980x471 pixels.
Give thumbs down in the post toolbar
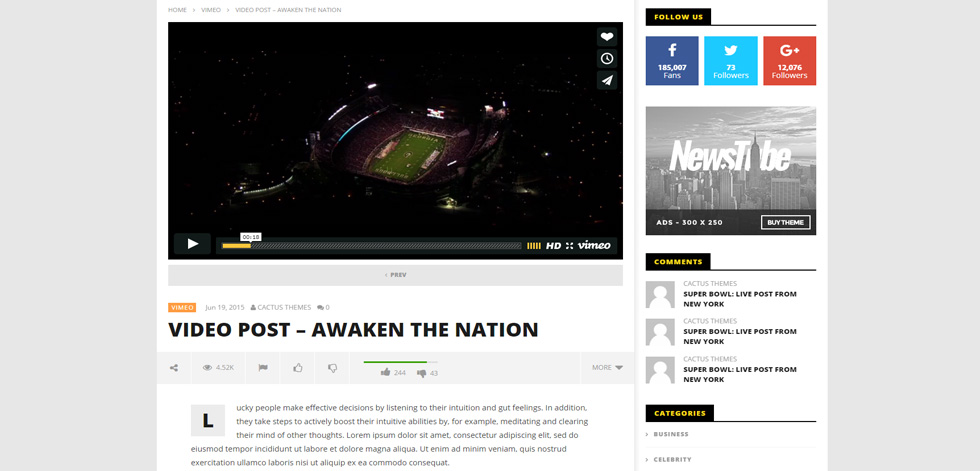click(x=332, y=368)
